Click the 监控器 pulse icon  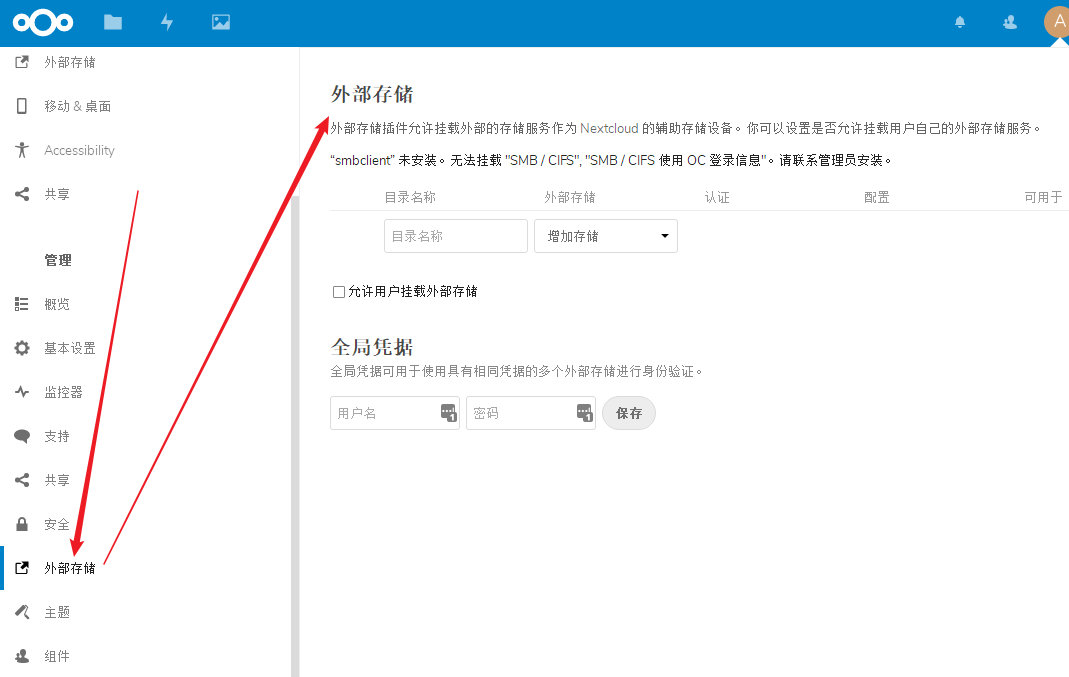[x=22, y=392]
